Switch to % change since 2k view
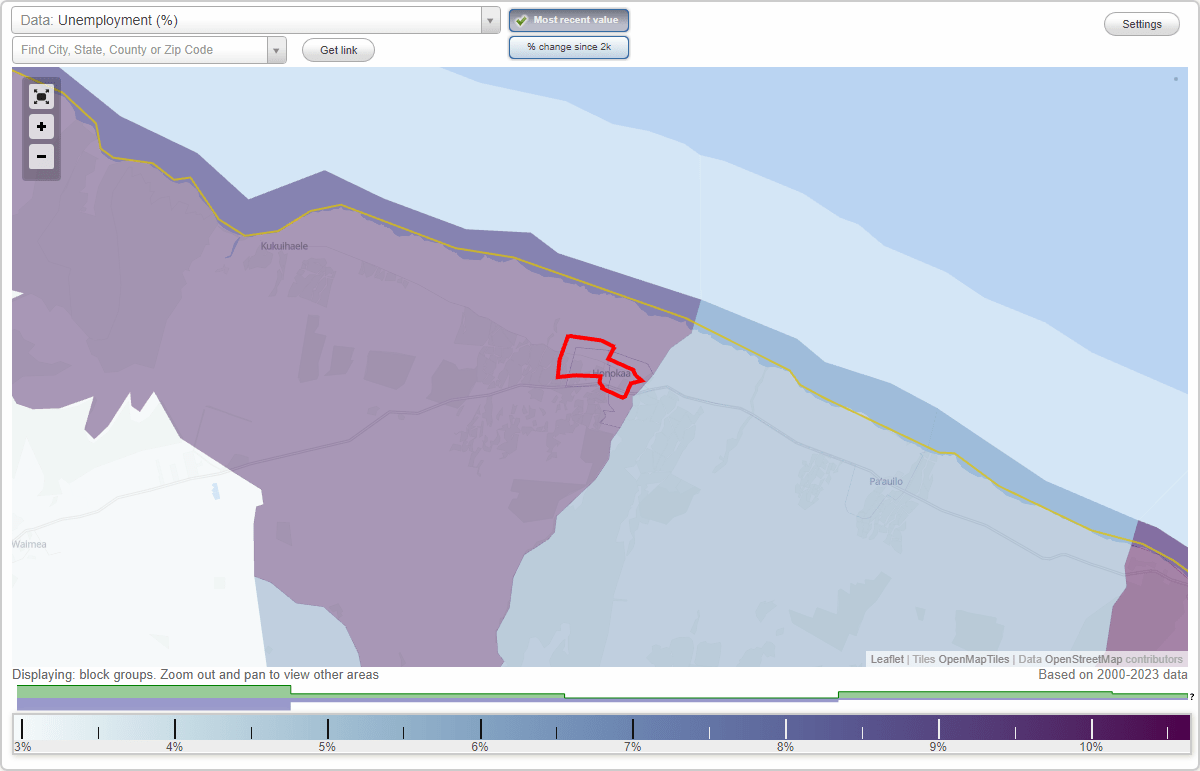Screen dimensions: 1200x771 tap(568, 46)
